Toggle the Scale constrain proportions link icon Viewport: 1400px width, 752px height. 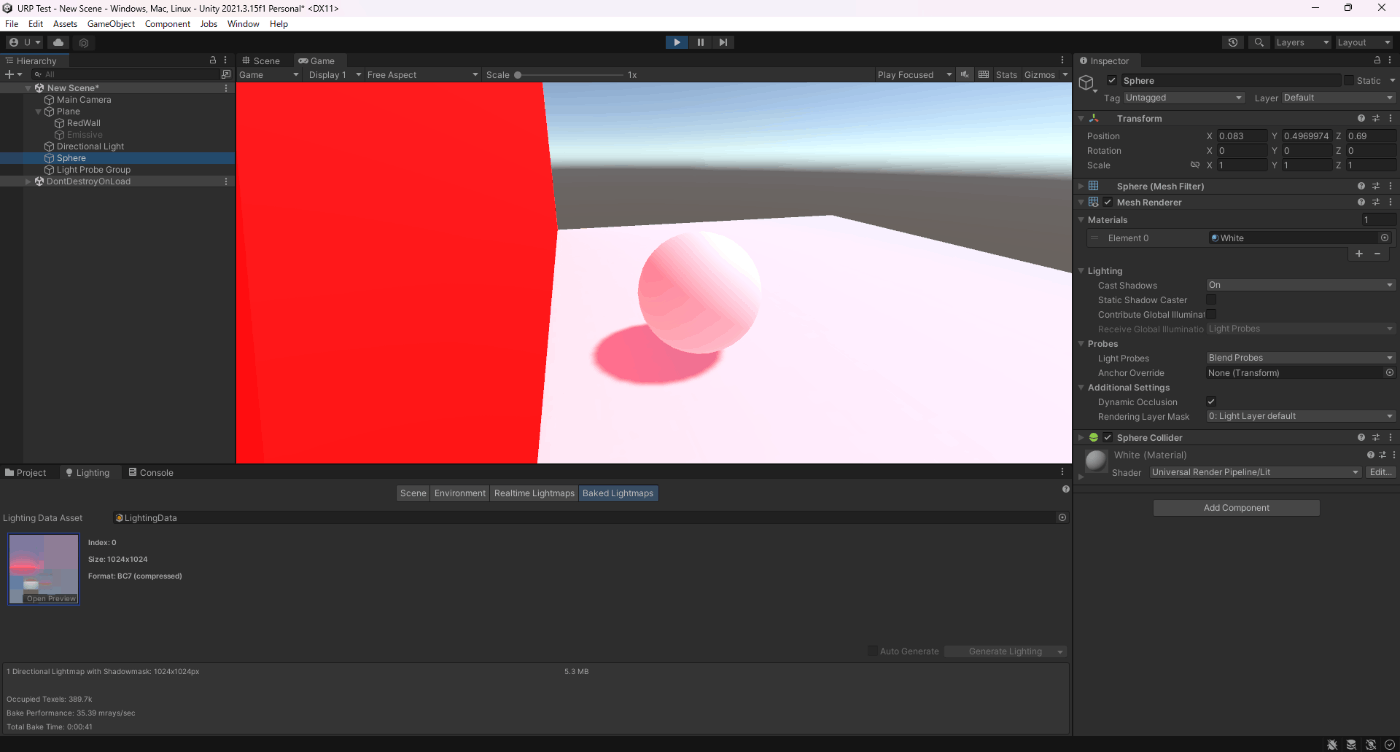pos(1195,165)
